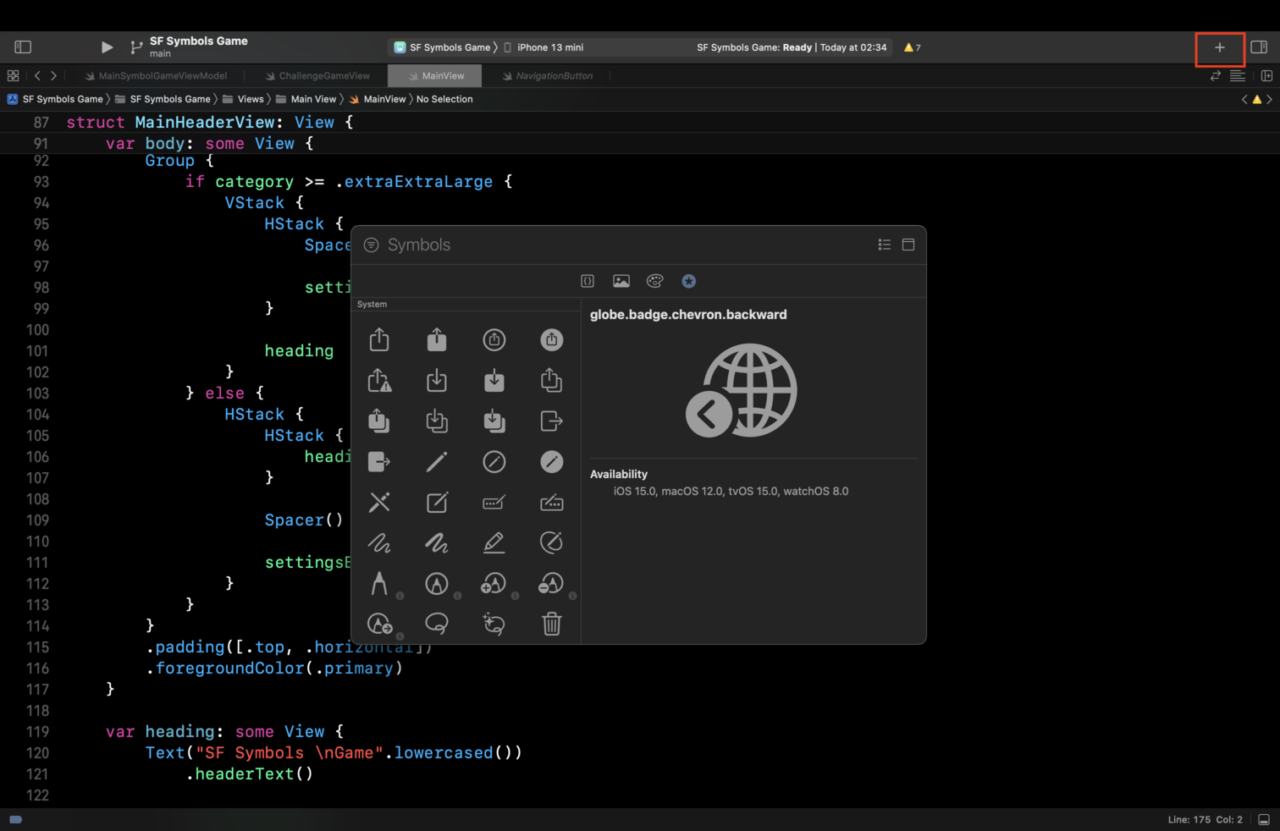The width and height of the screenshot is (1280, 831).
Task: Click the Availability platforms text
Action: pos(731,491)
